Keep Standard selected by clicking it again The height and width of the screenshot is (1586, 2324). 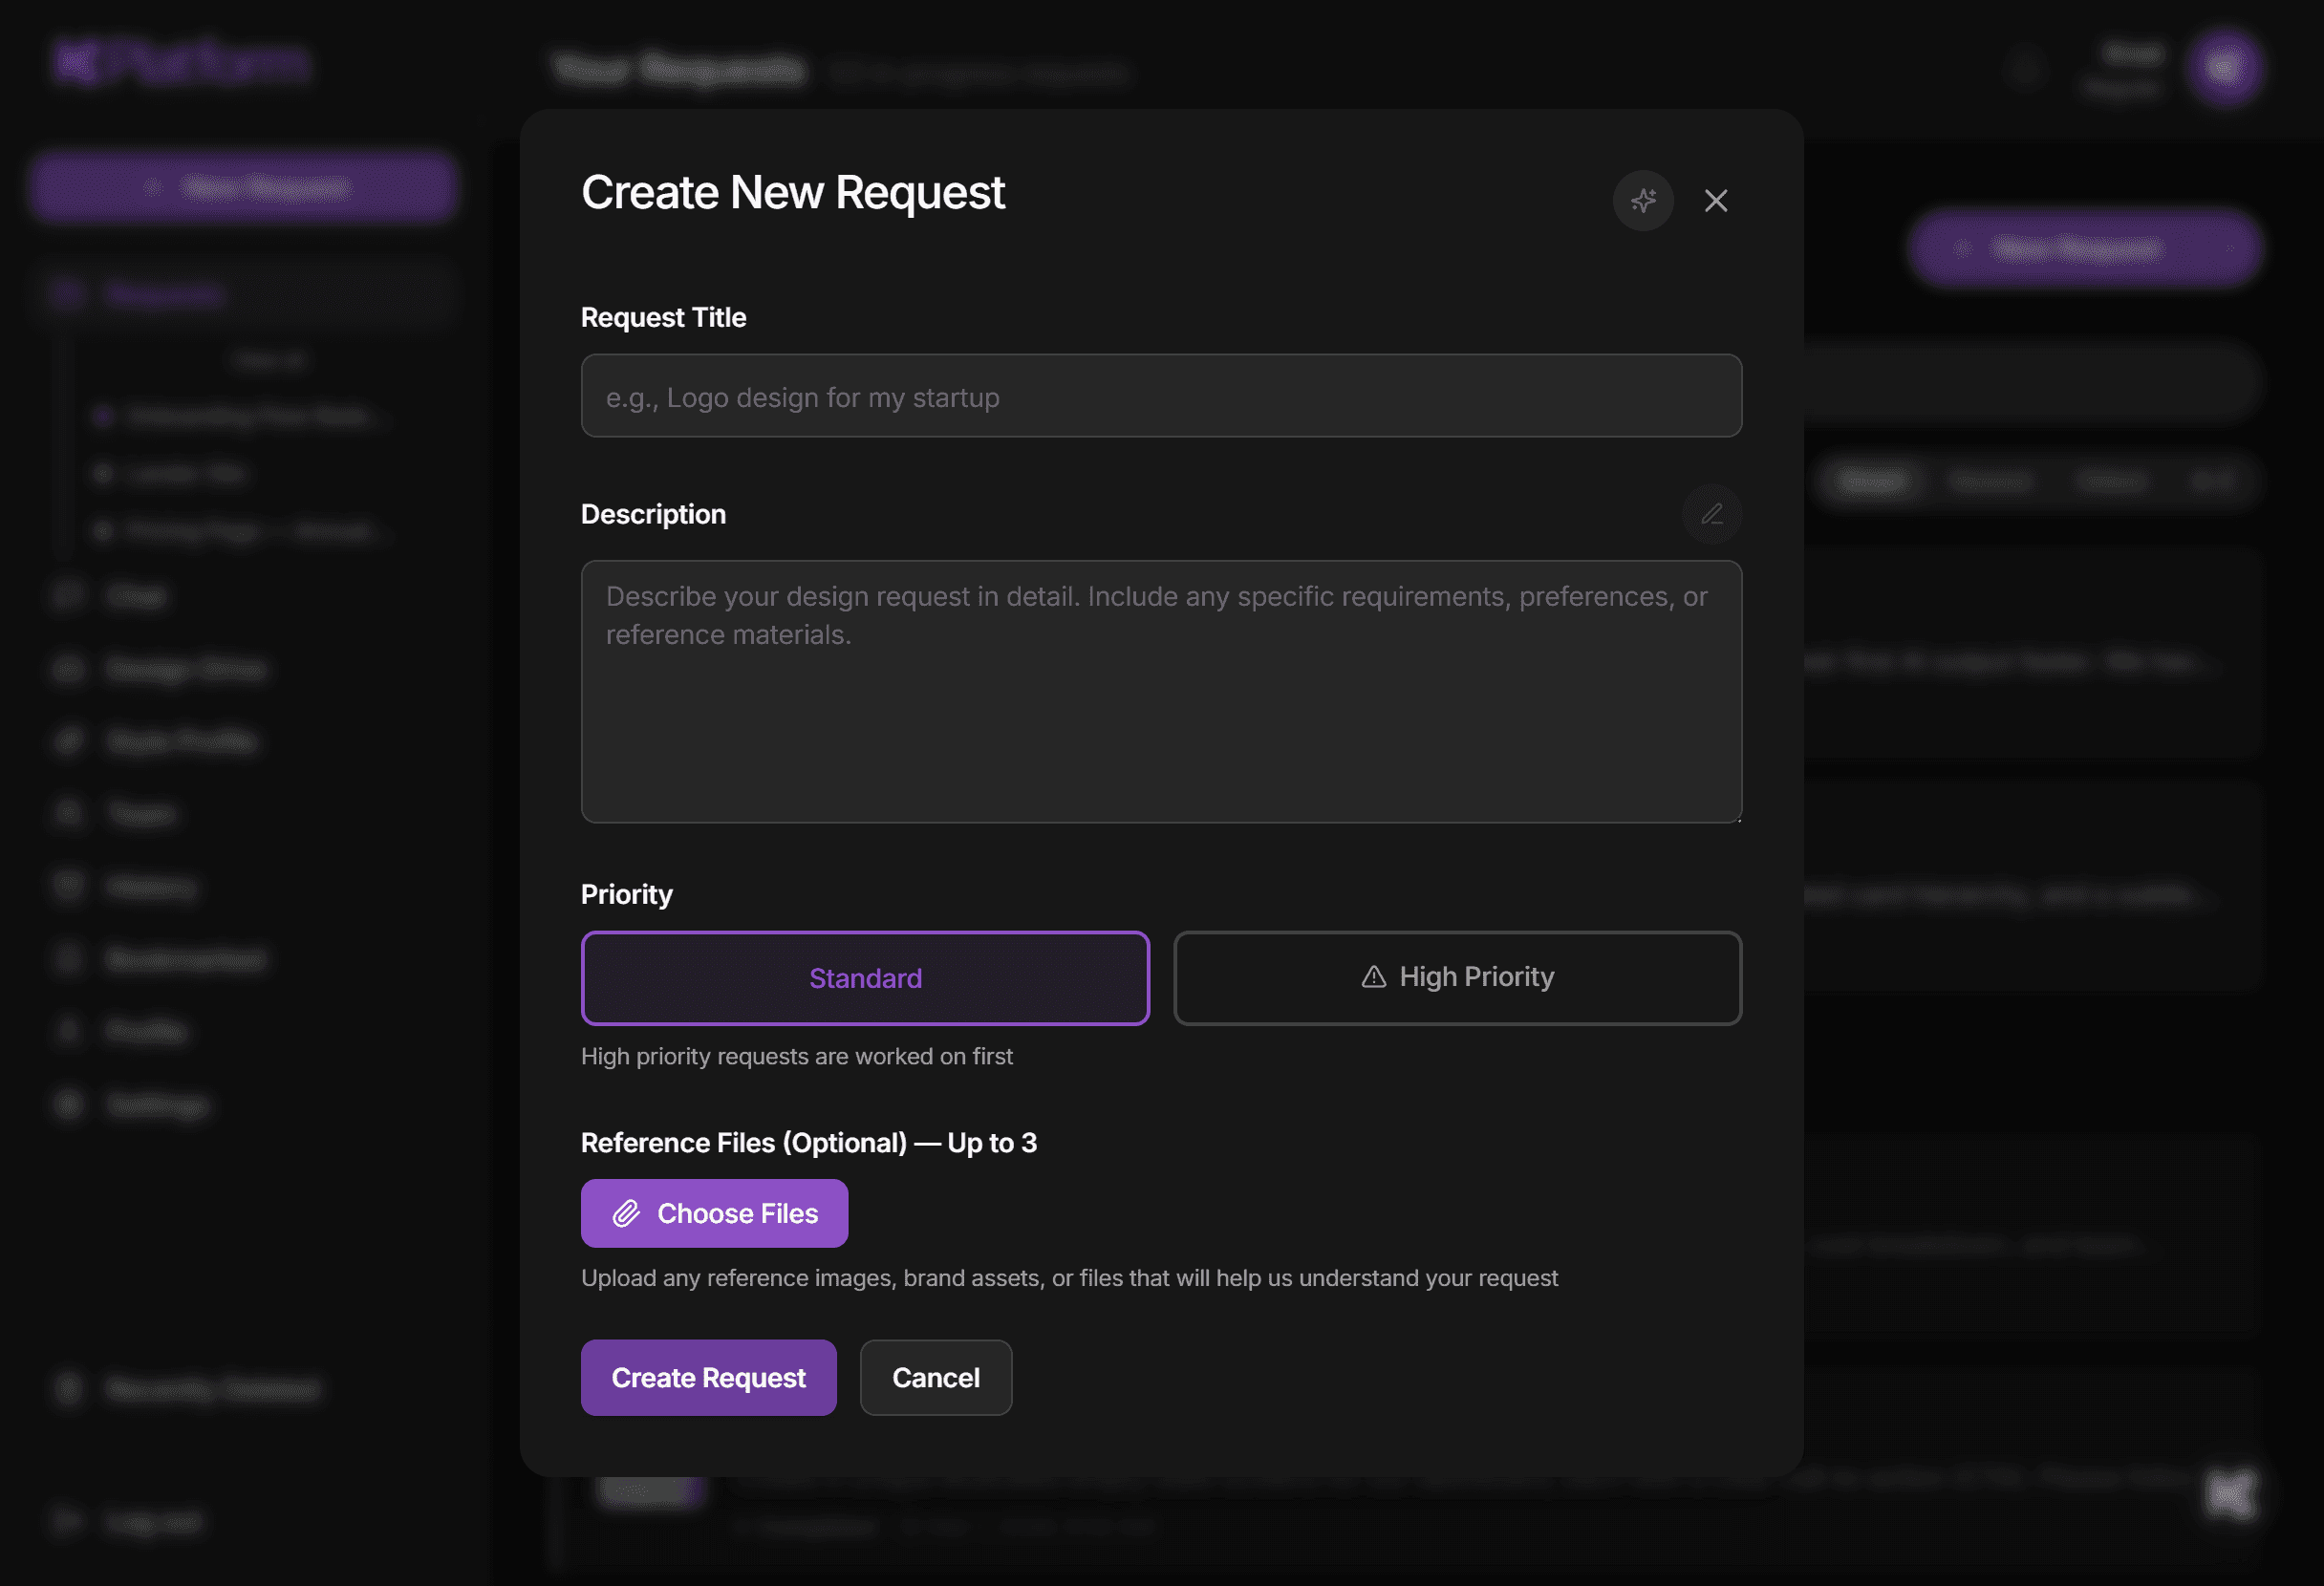pos(865,978)
